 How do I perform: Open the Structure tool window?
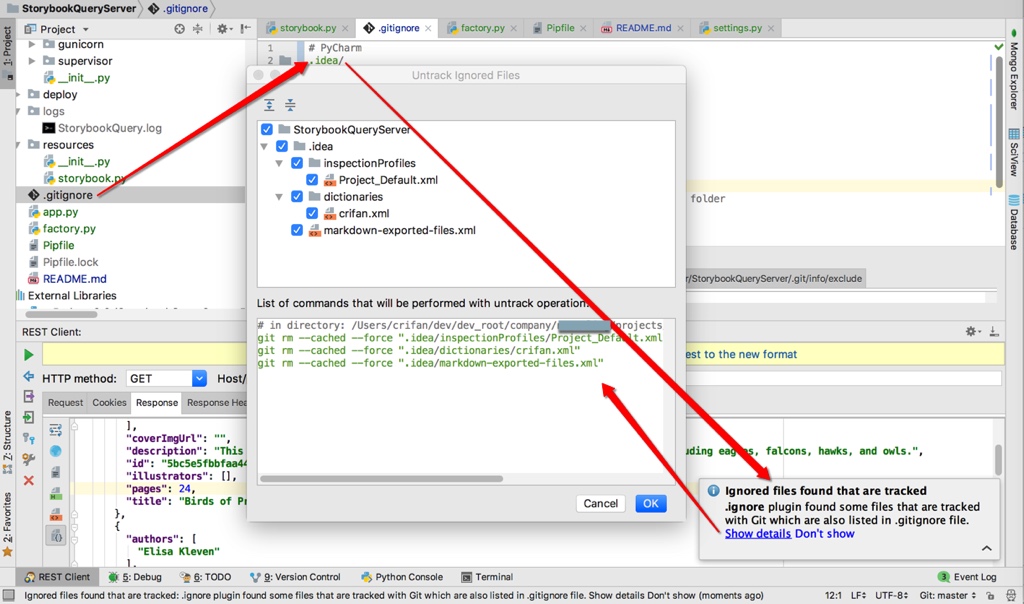click(x=7, y=443)
